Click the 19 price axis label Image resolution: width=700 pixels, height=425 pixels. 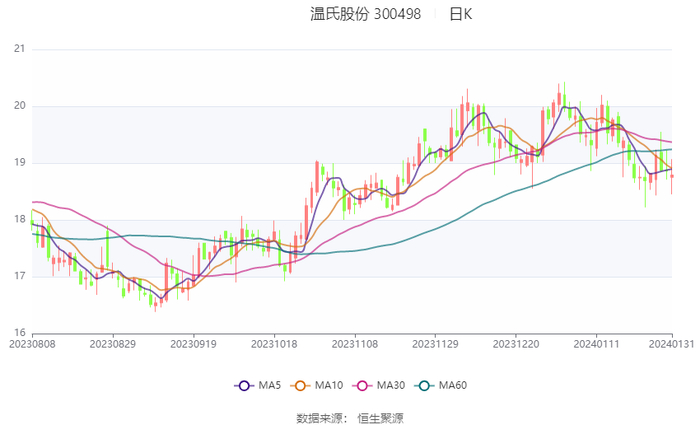[x=20, y=162]
